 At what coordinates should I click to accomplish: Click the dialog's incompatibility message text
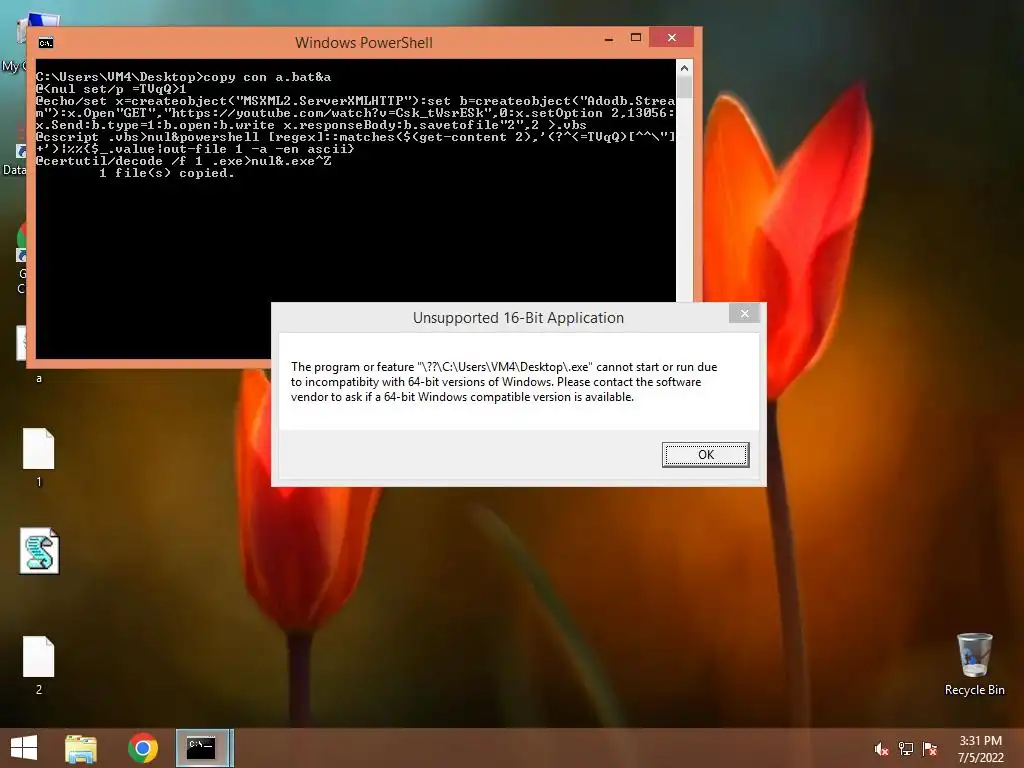coord(504,382)
